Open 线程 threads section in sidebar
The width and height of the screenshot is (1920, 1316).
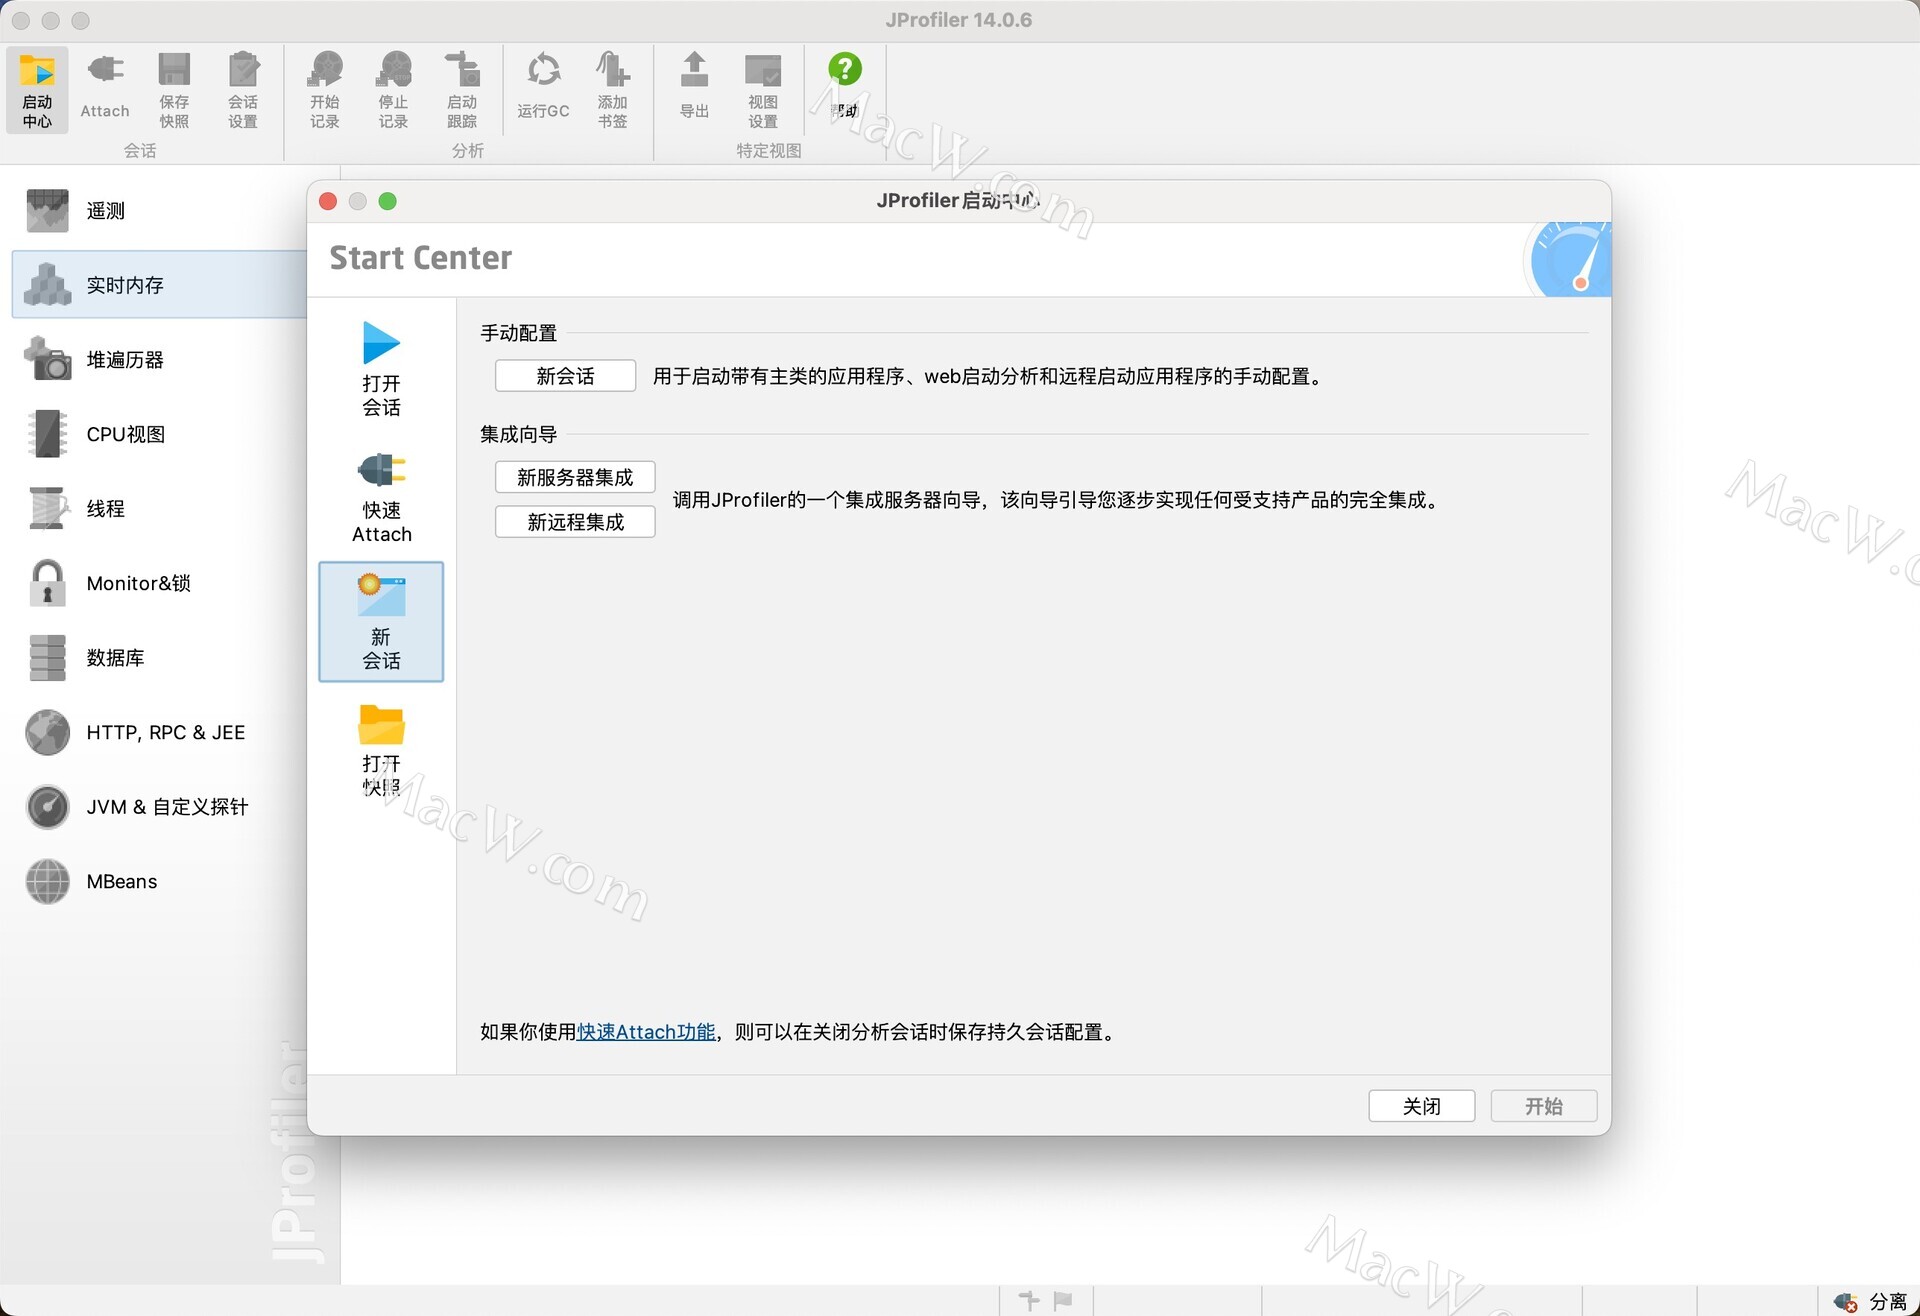click(160, 508)
